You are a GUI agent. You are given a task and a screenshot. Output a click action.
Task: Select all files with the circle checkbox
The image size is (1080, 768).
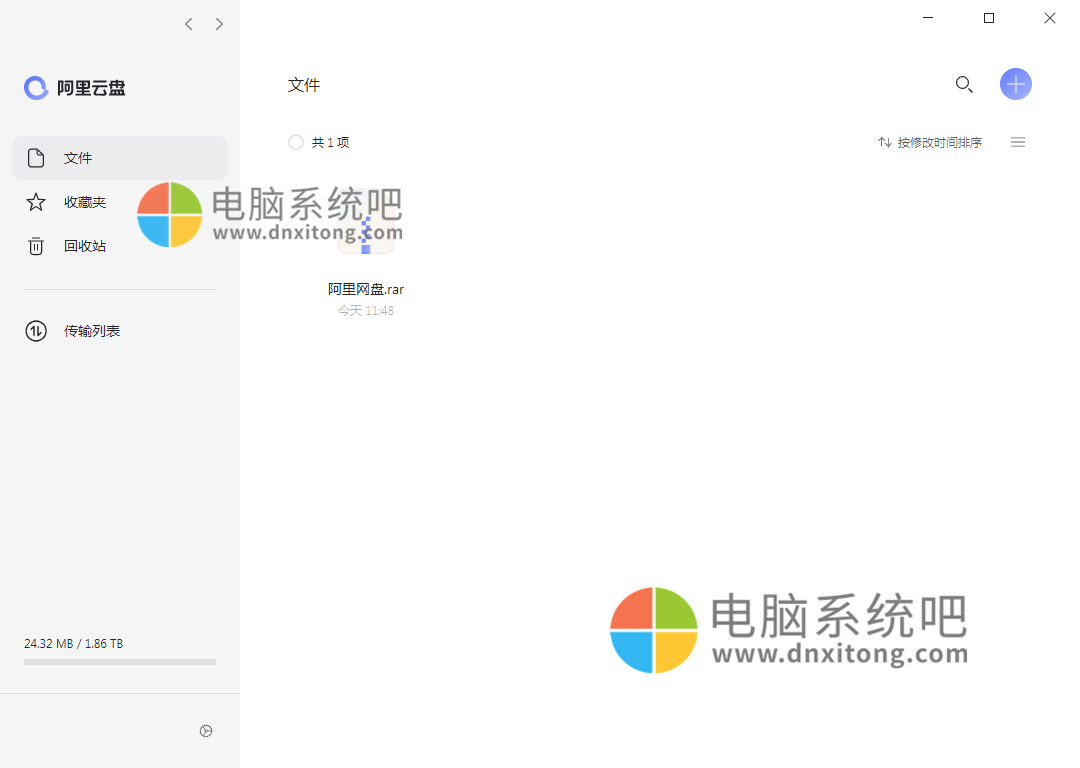coord(295,142)
